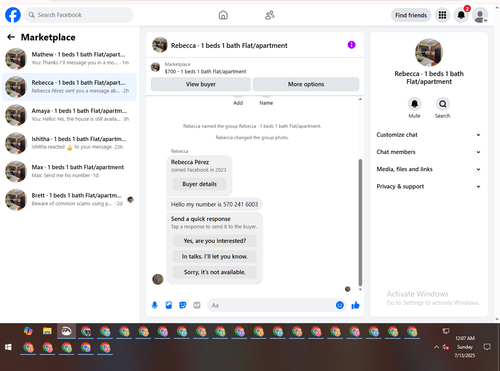
Task: Open the Max conversation
Action: click(69, 171)
